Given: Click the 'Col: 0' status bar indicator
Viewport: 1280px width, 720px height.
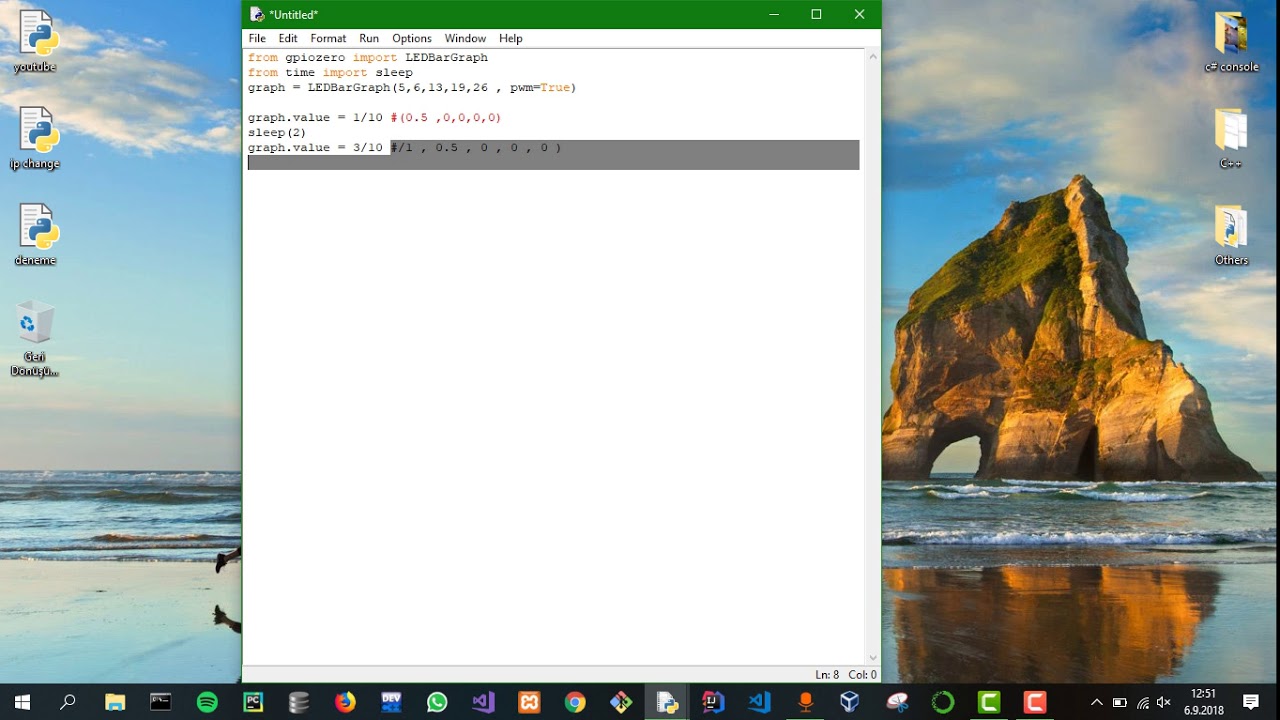Looking at the screenshot, I should [x=862, y=675].
